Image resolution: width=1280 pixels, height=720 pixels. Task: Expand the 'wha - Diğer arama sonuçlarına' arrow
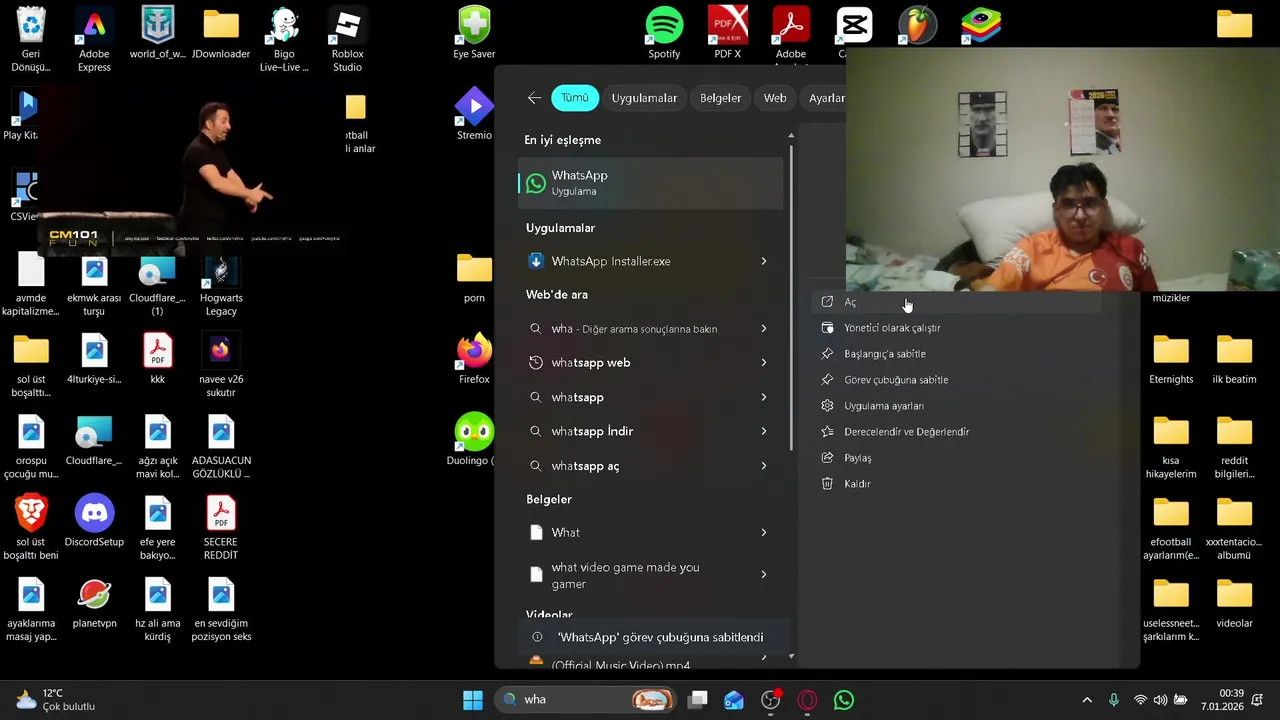(764, 328)
